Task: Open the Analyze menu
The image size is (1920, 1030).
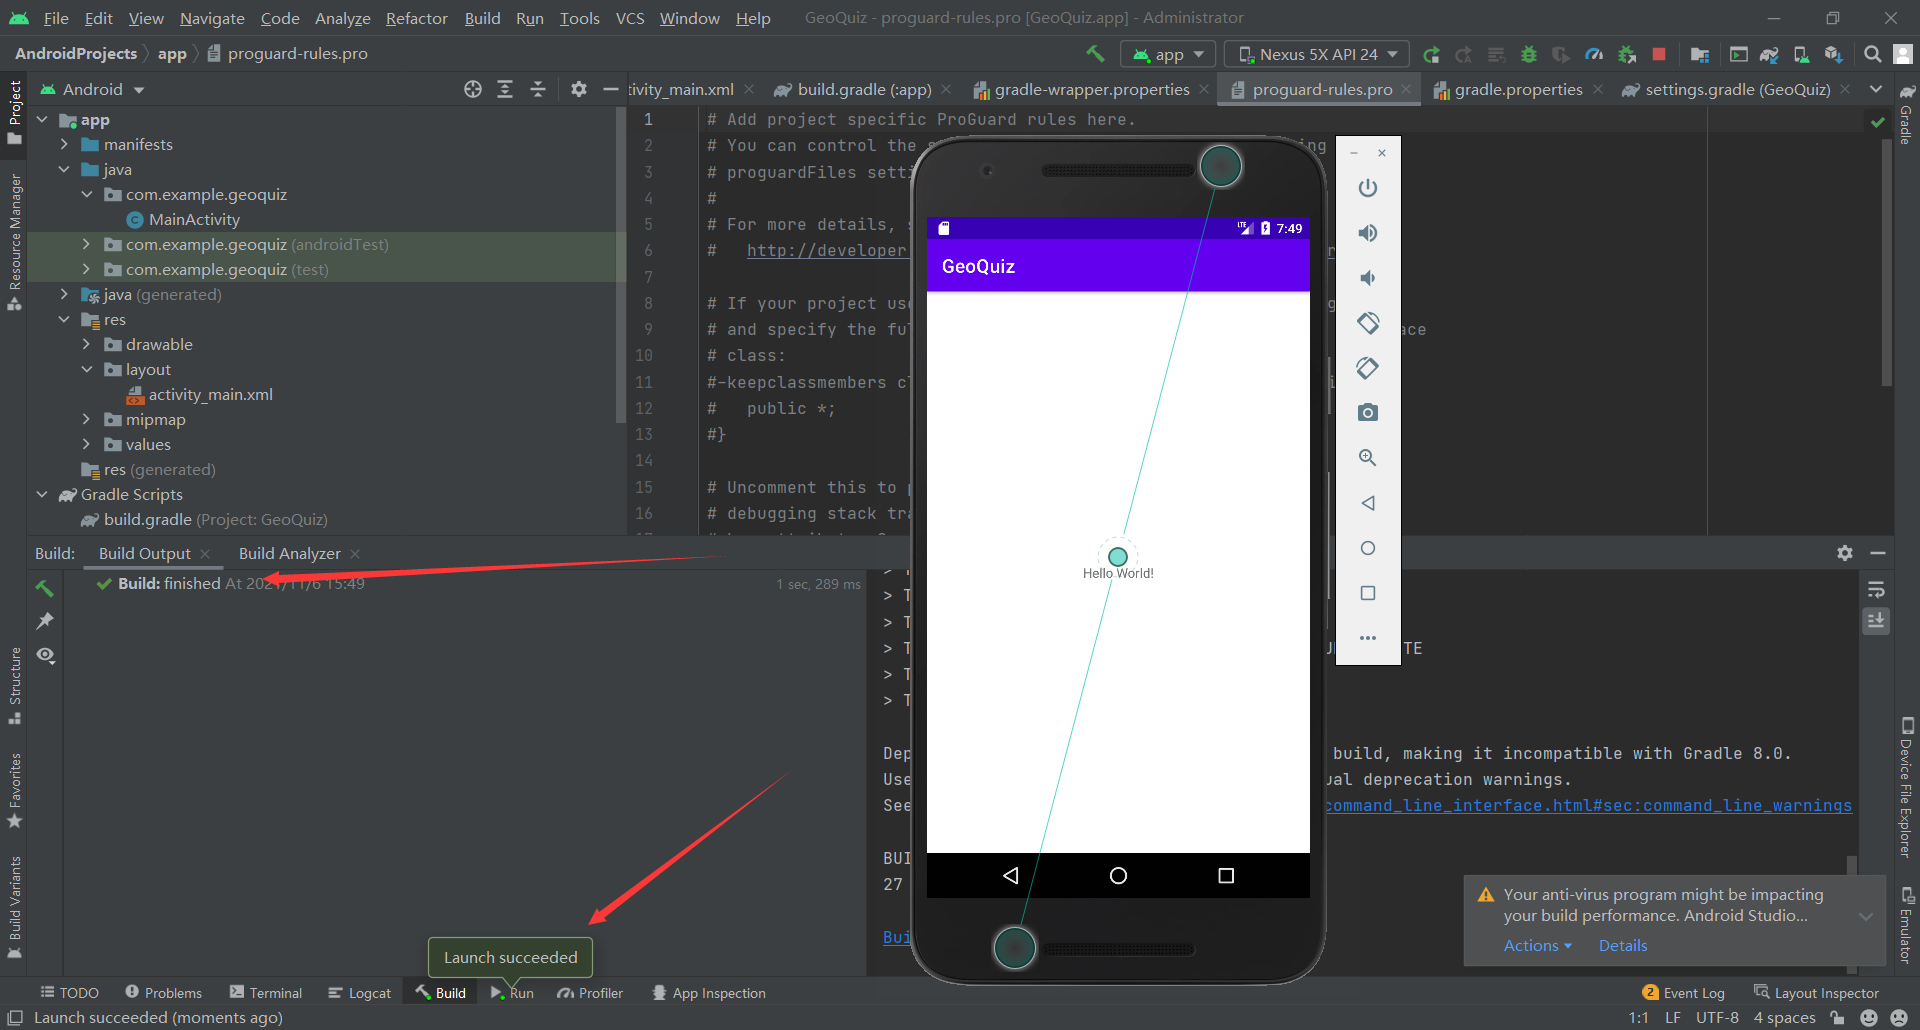Action: pyautogui.click(x=342, y=18)
